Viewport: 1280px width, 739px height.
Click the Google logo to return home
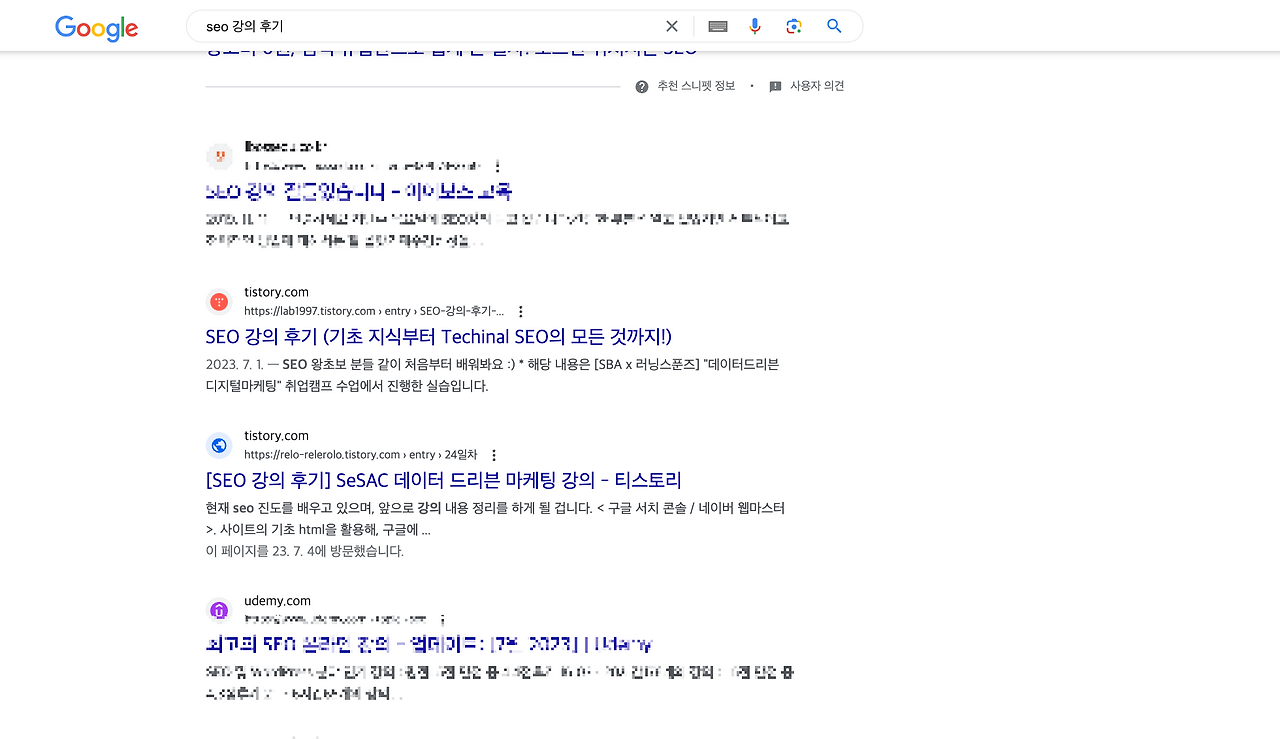click(x=96, y=29)
